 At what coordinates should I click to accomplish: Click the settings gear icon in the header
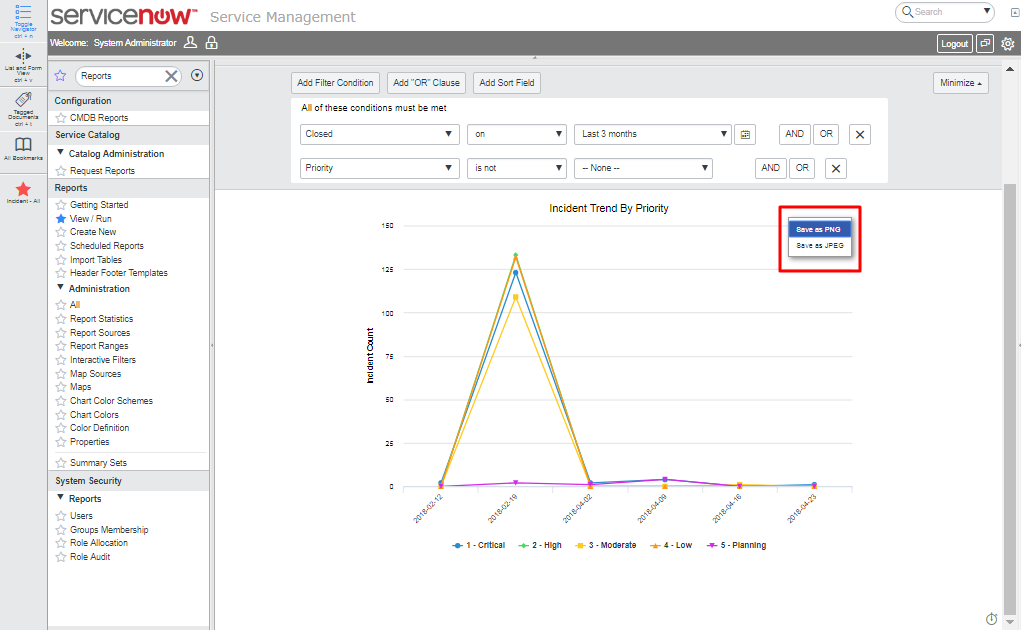(x=1007, y=44)
